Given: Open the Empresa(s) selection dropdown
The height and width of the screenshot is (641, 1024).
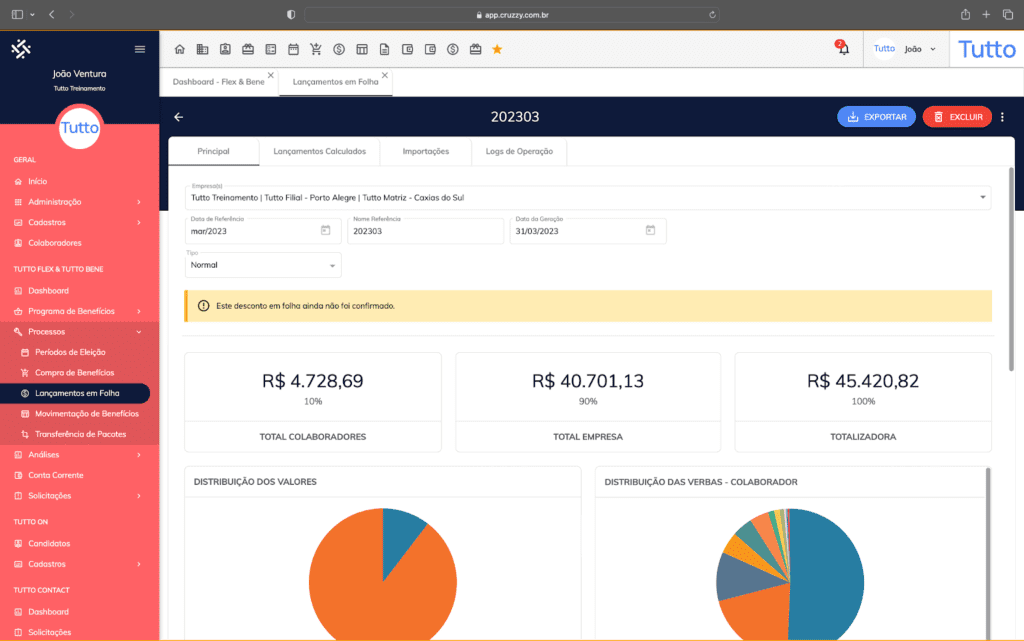Looking at the screenshot, I should 583,198.
